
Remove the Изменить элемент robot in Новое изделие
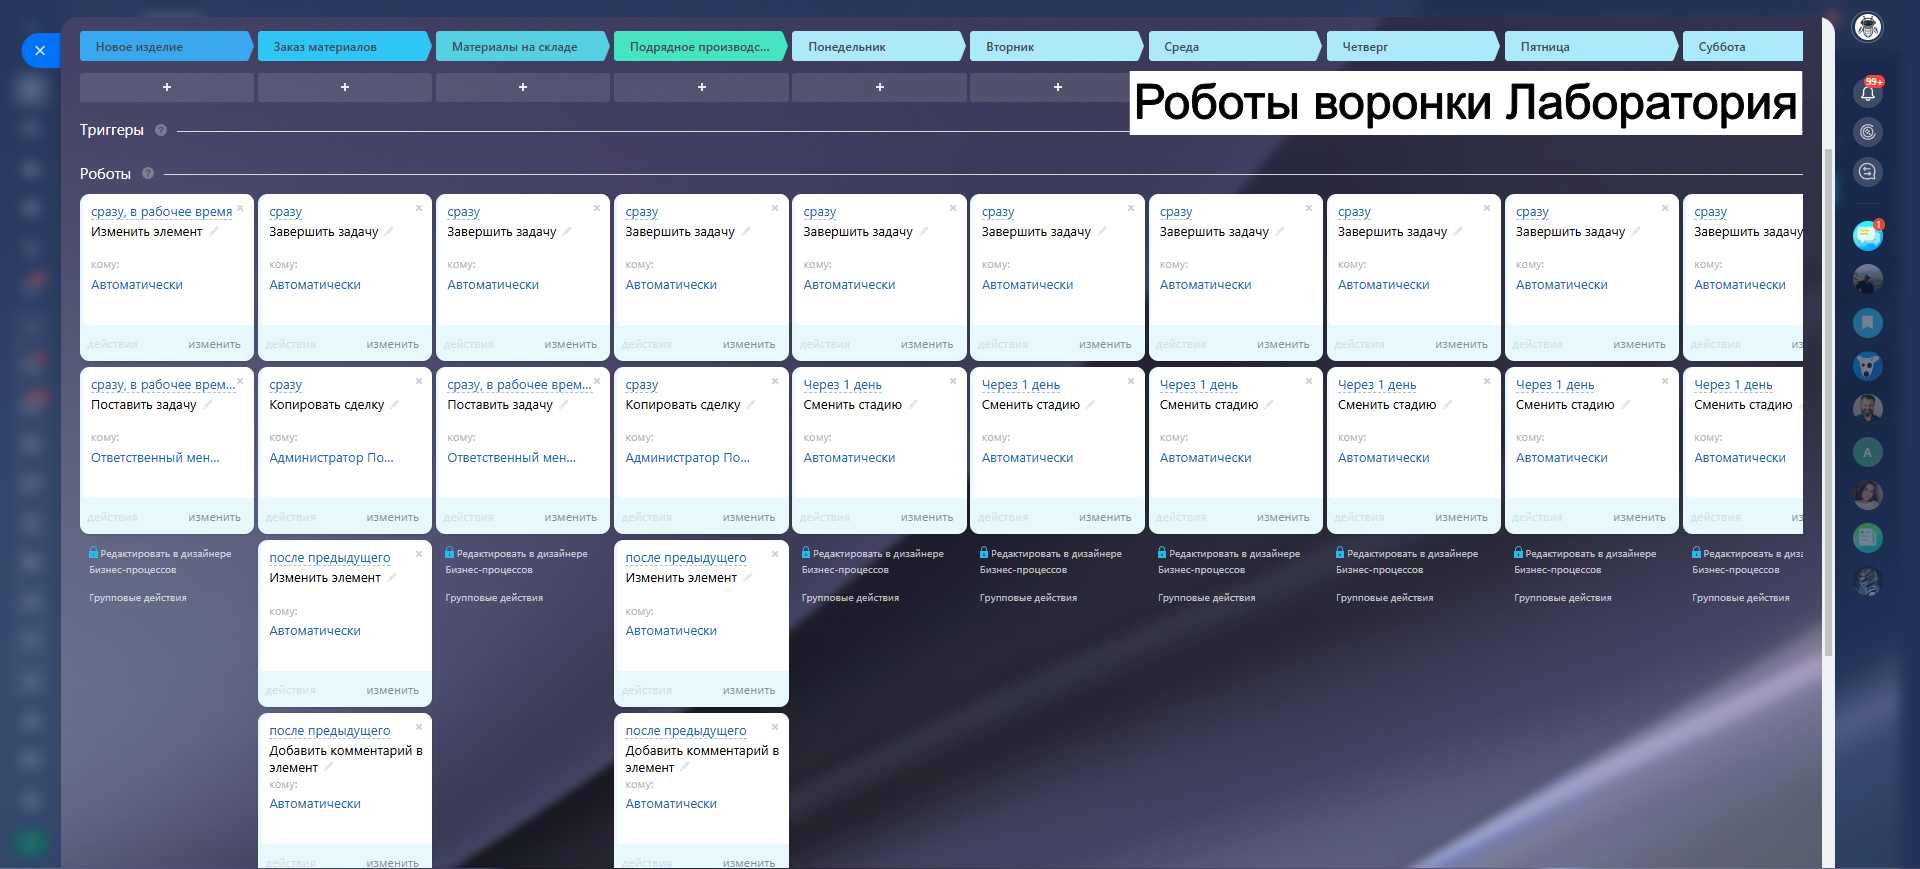(240, 208)
